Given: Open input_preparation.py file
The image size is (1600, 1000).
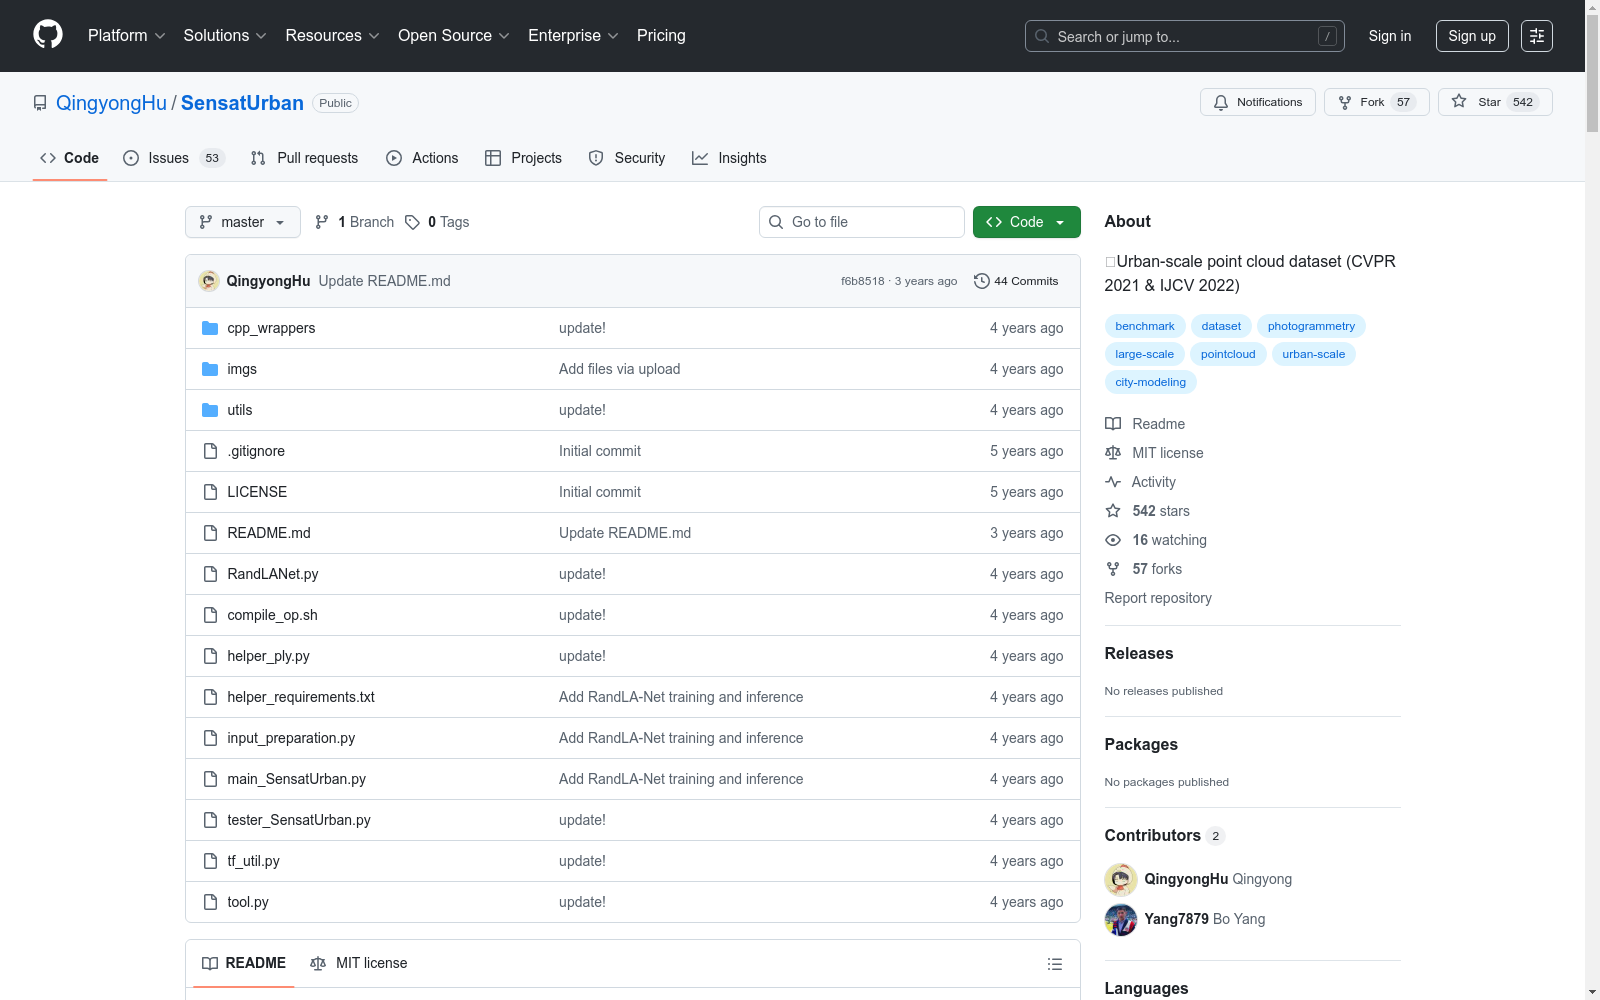Looking at the screenshot, I should [291, 738].
